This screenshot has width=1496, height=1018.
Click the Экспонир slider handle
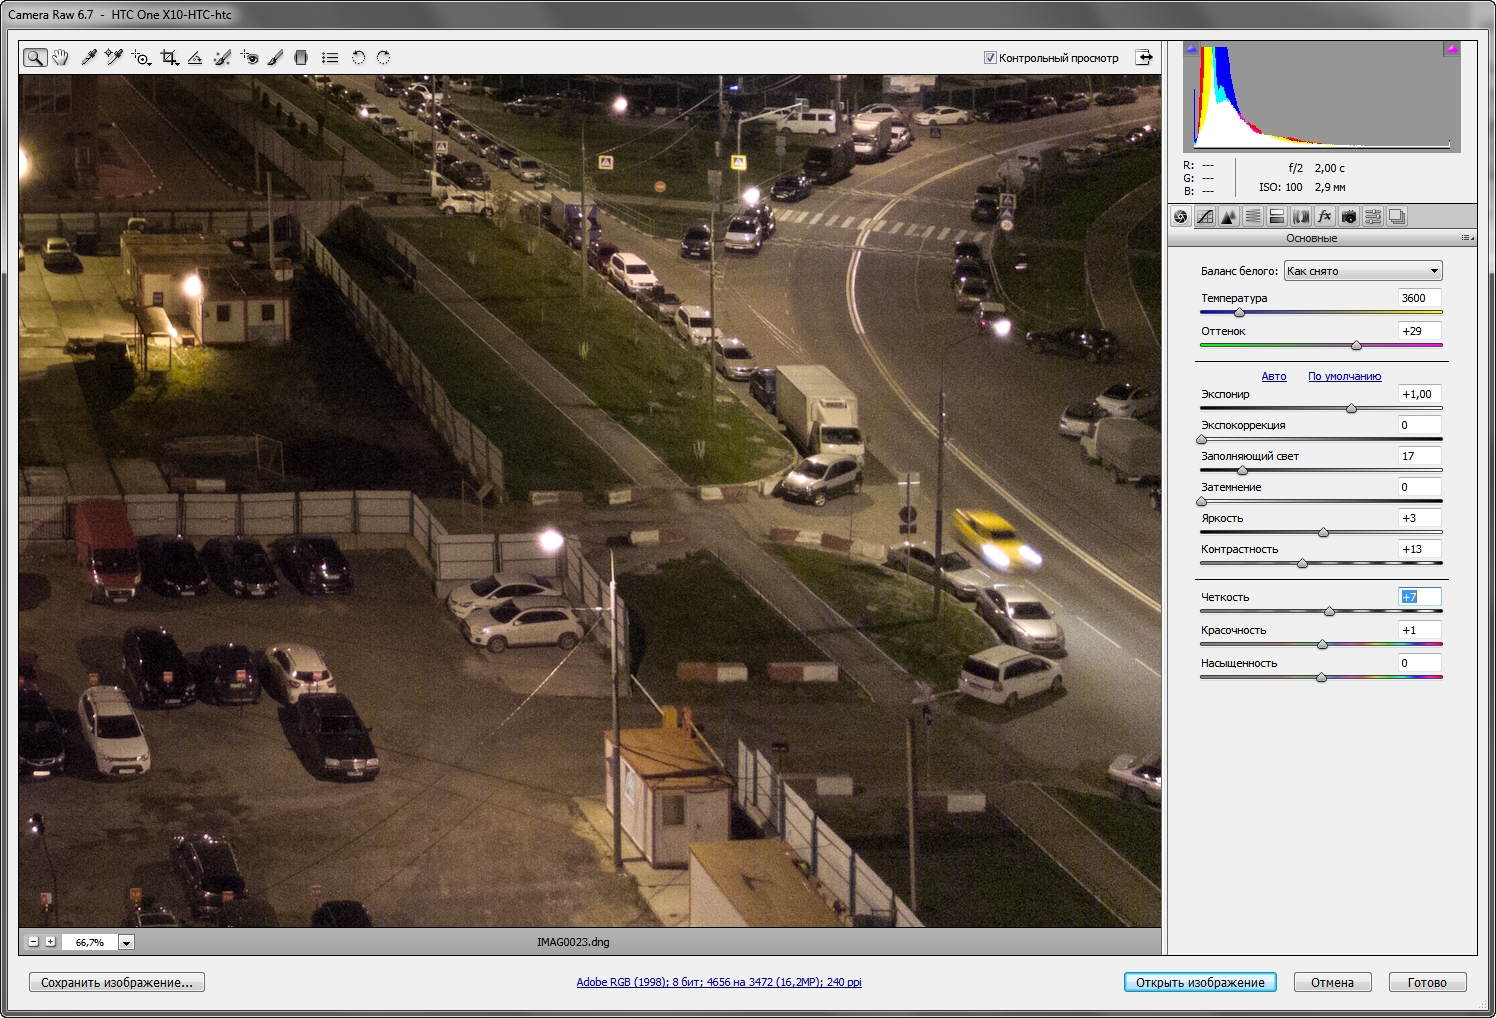[1351, 409]
